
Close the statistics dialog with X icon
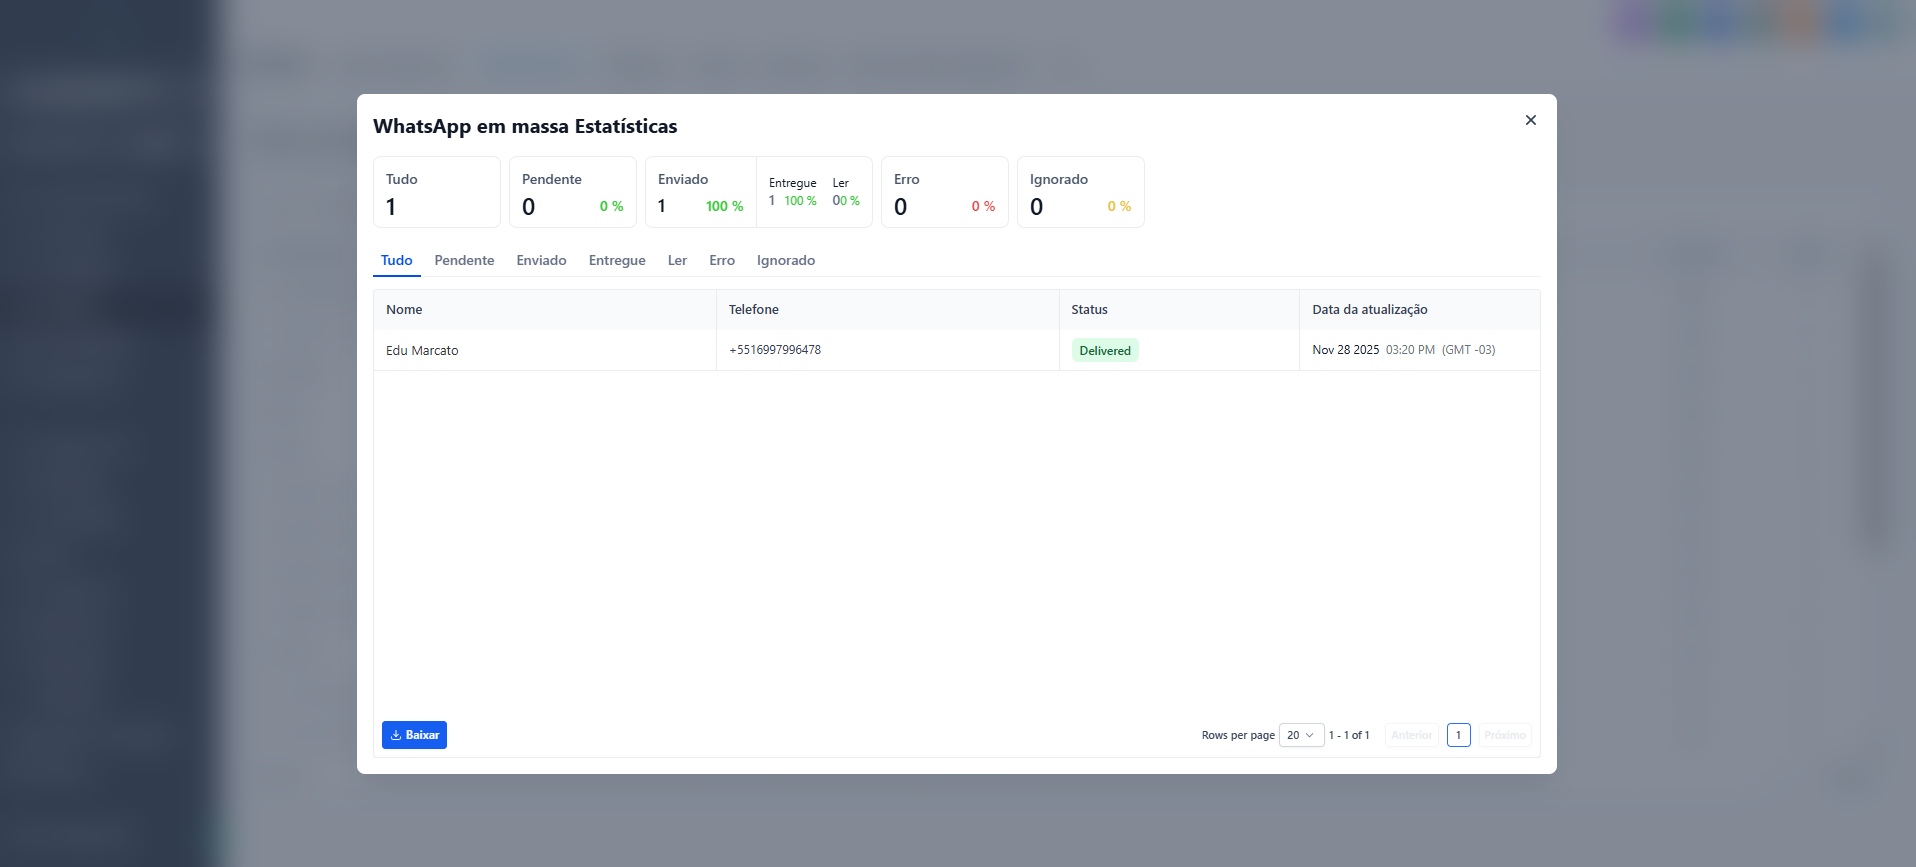1530,120
